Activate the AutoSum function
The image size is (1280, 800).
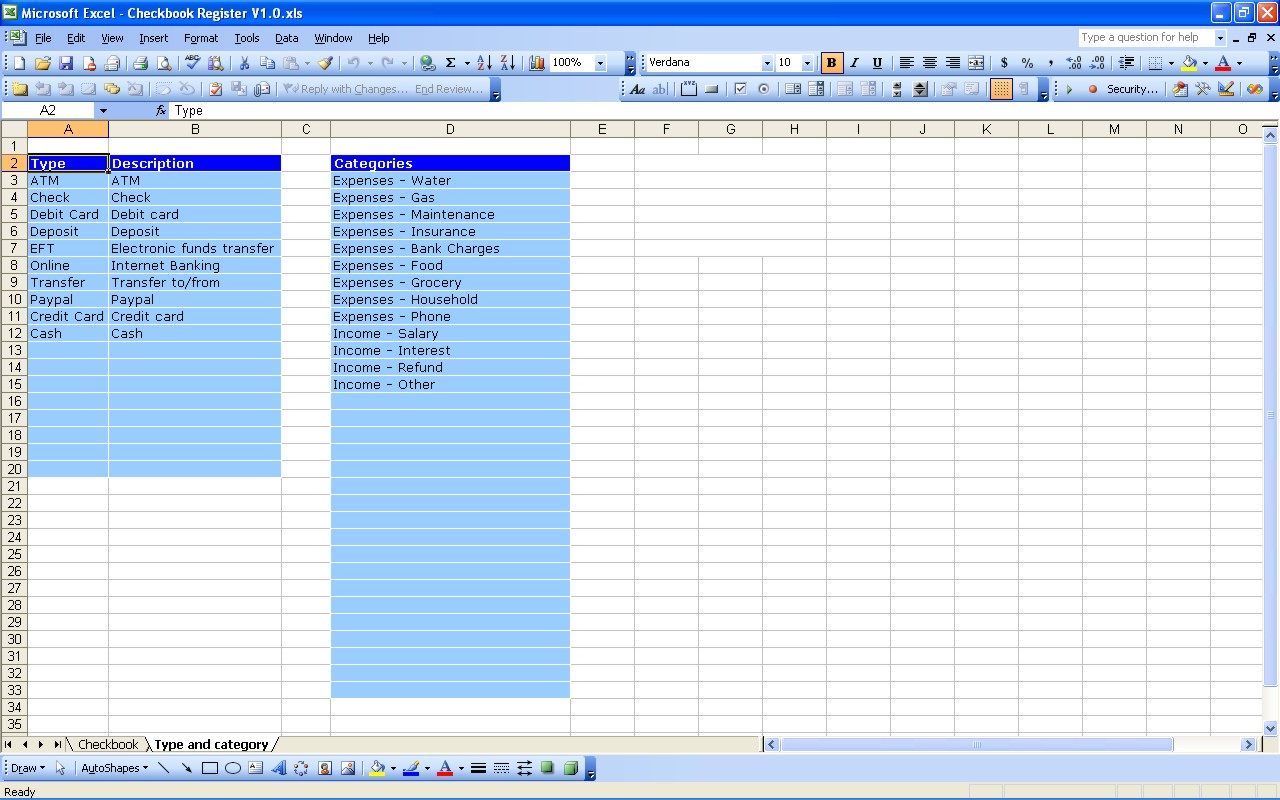click(452, 62)
